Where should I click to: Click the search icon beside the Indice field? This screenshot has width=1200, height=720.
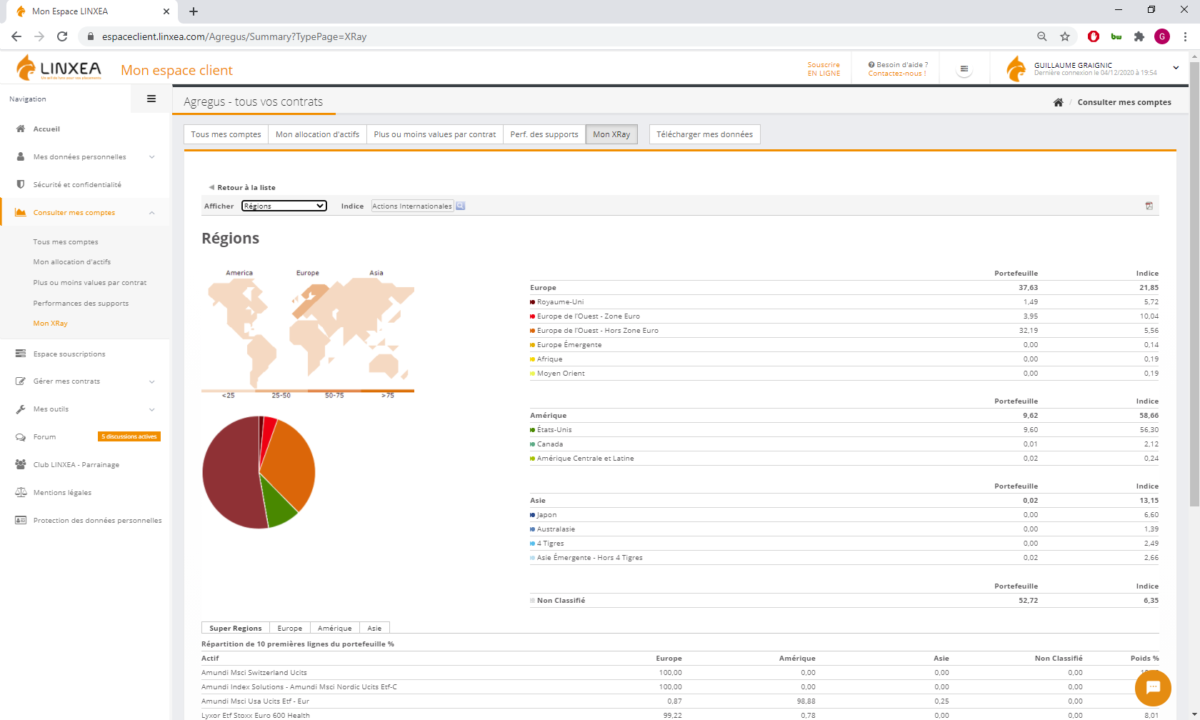[460, 206]
